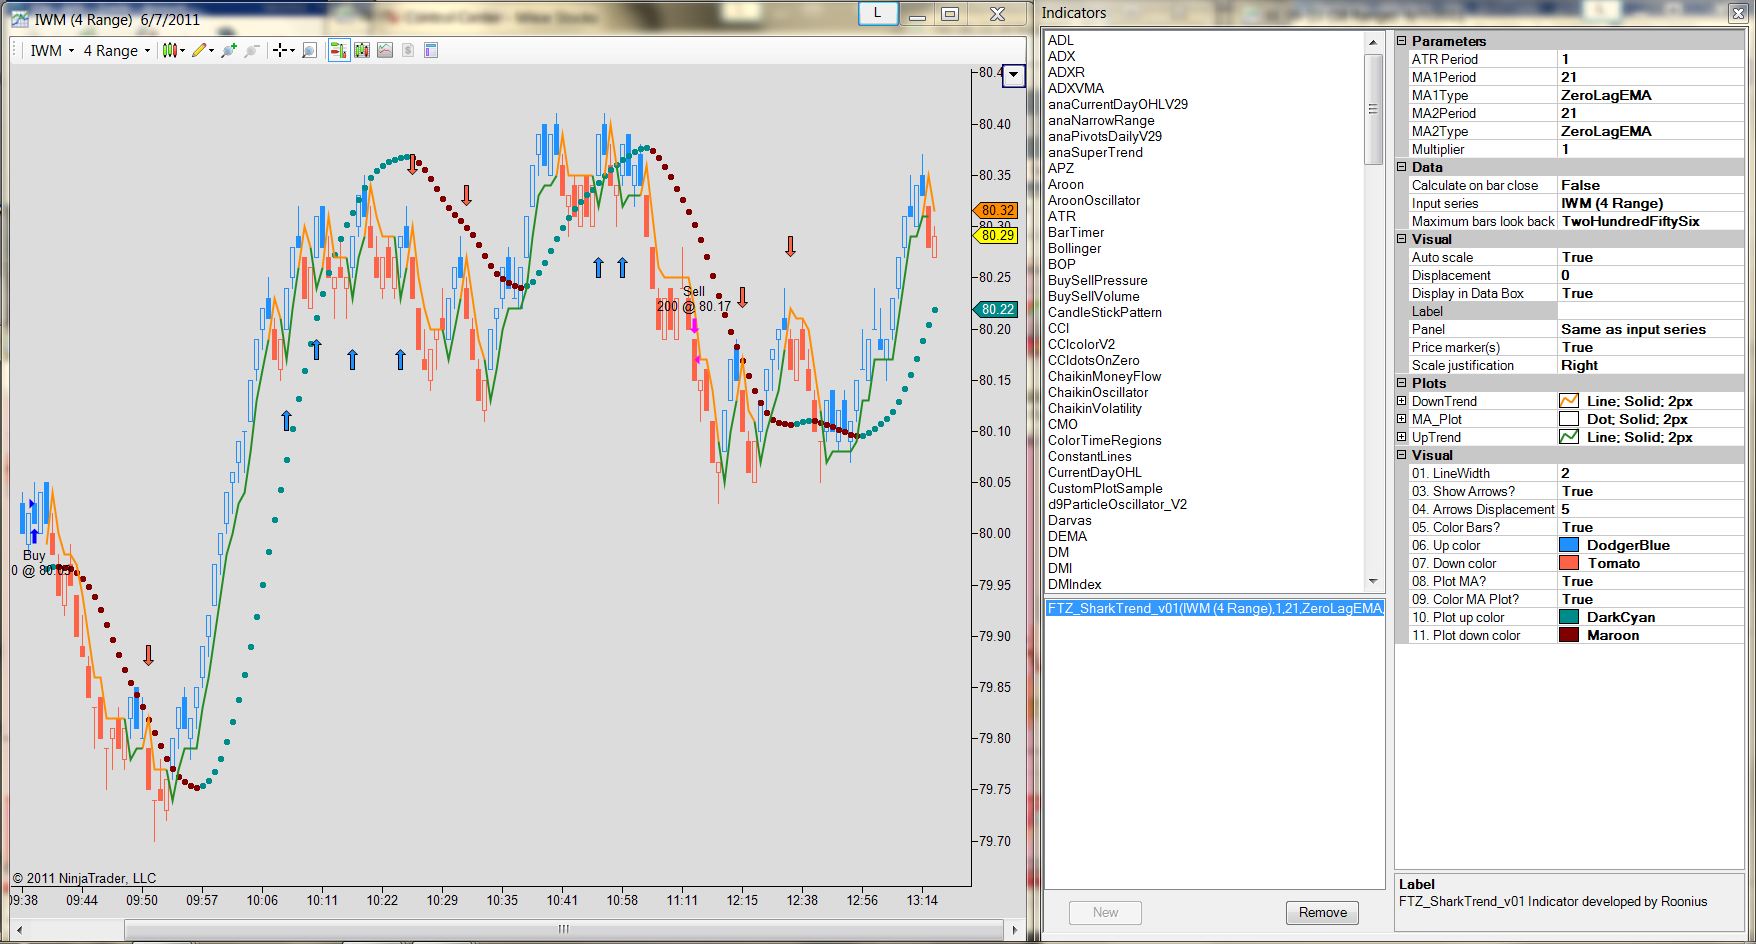Select Bollinger in the indicators list
The width and height of the screenshot is (1756, 944).
(1075, 249)
